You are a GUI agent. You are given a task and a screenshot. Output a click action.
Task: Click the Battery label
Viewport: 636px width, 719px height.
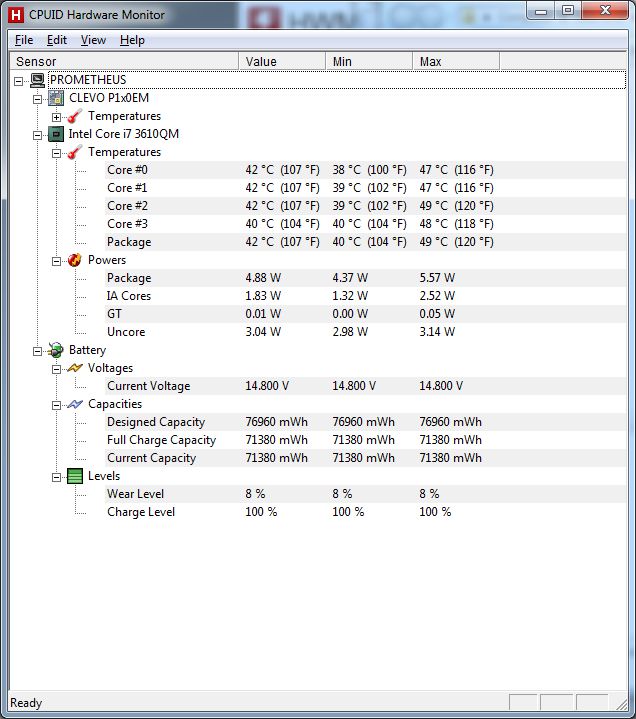tap(87, 350)
